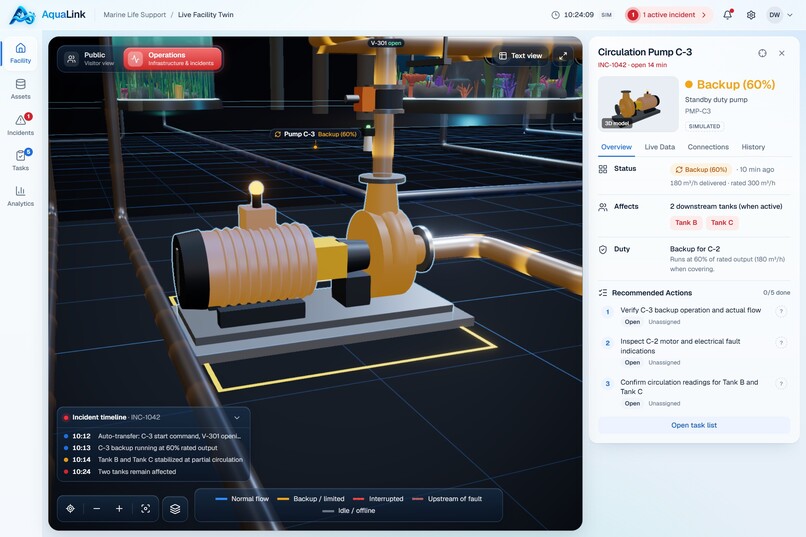The width and height of the screenshot is (806, 537).
Task: Open the Tasks section in sidebar
Action: [x=20, y=160]
